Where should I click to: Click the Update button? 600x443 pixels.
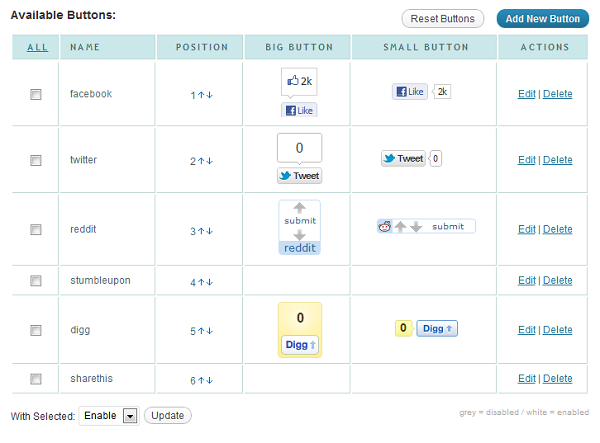168,415
